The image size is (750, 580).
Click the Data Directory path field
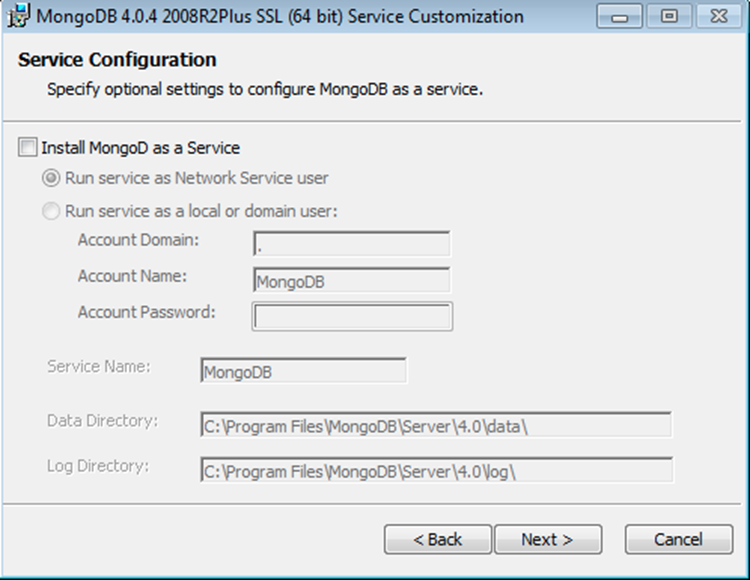click(436, 425)
